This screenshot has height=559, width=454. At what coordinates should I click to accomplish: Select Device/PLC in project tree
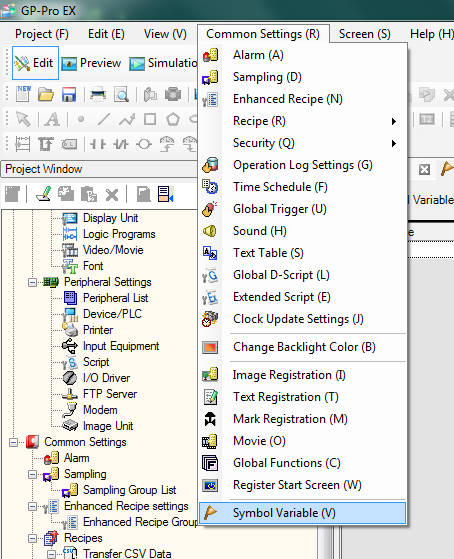[x=112, y=314]
